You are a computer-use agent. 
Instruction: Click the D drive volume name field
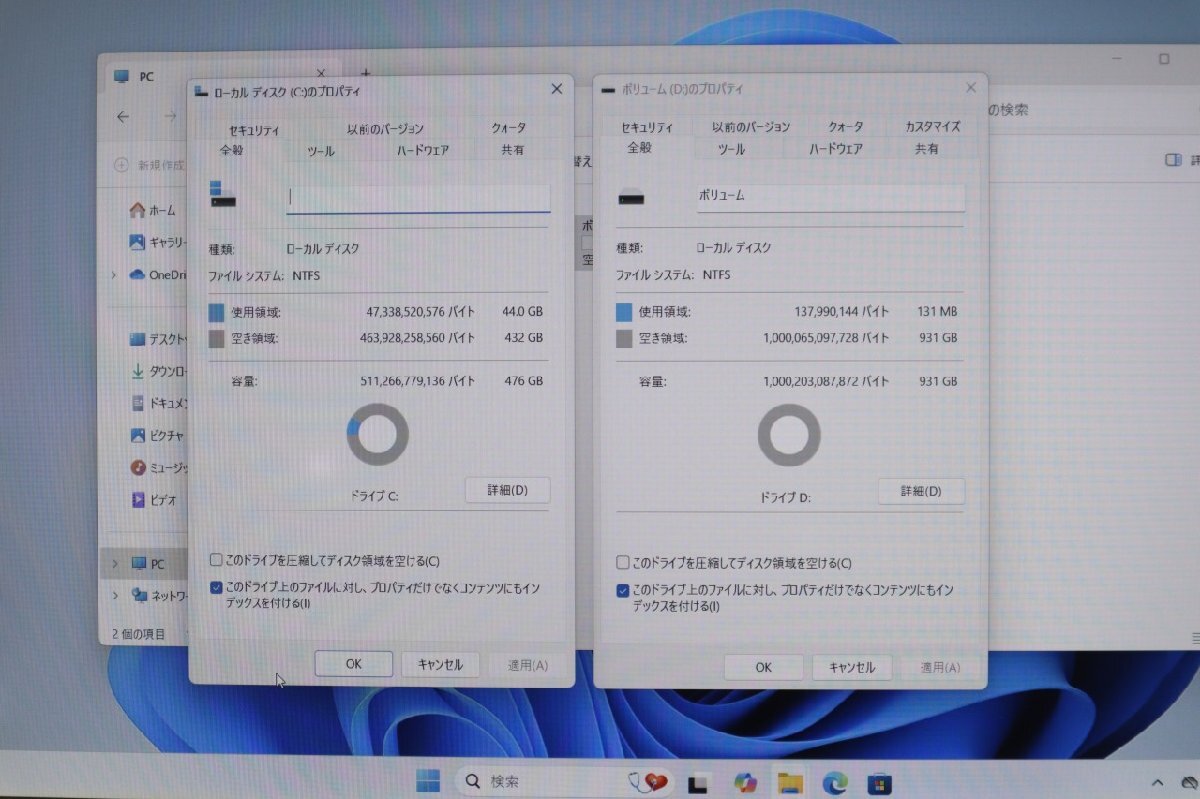830,197
